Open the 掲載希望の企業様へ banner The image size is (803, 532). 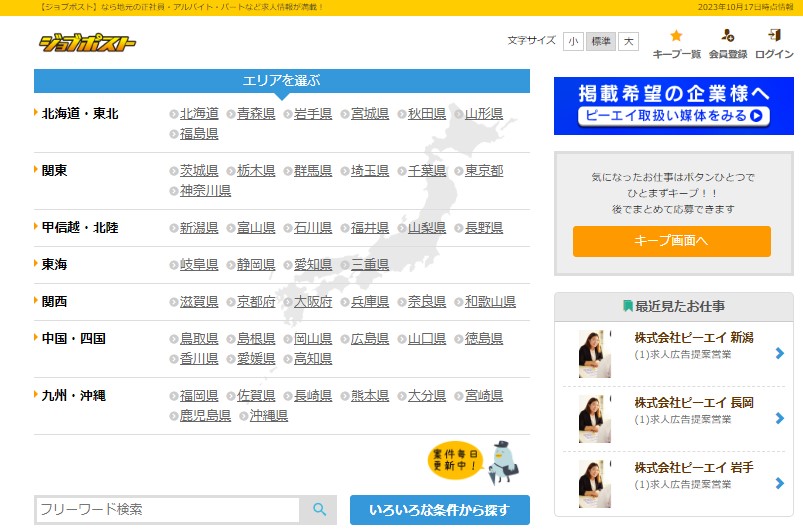(x=673, y=106)
